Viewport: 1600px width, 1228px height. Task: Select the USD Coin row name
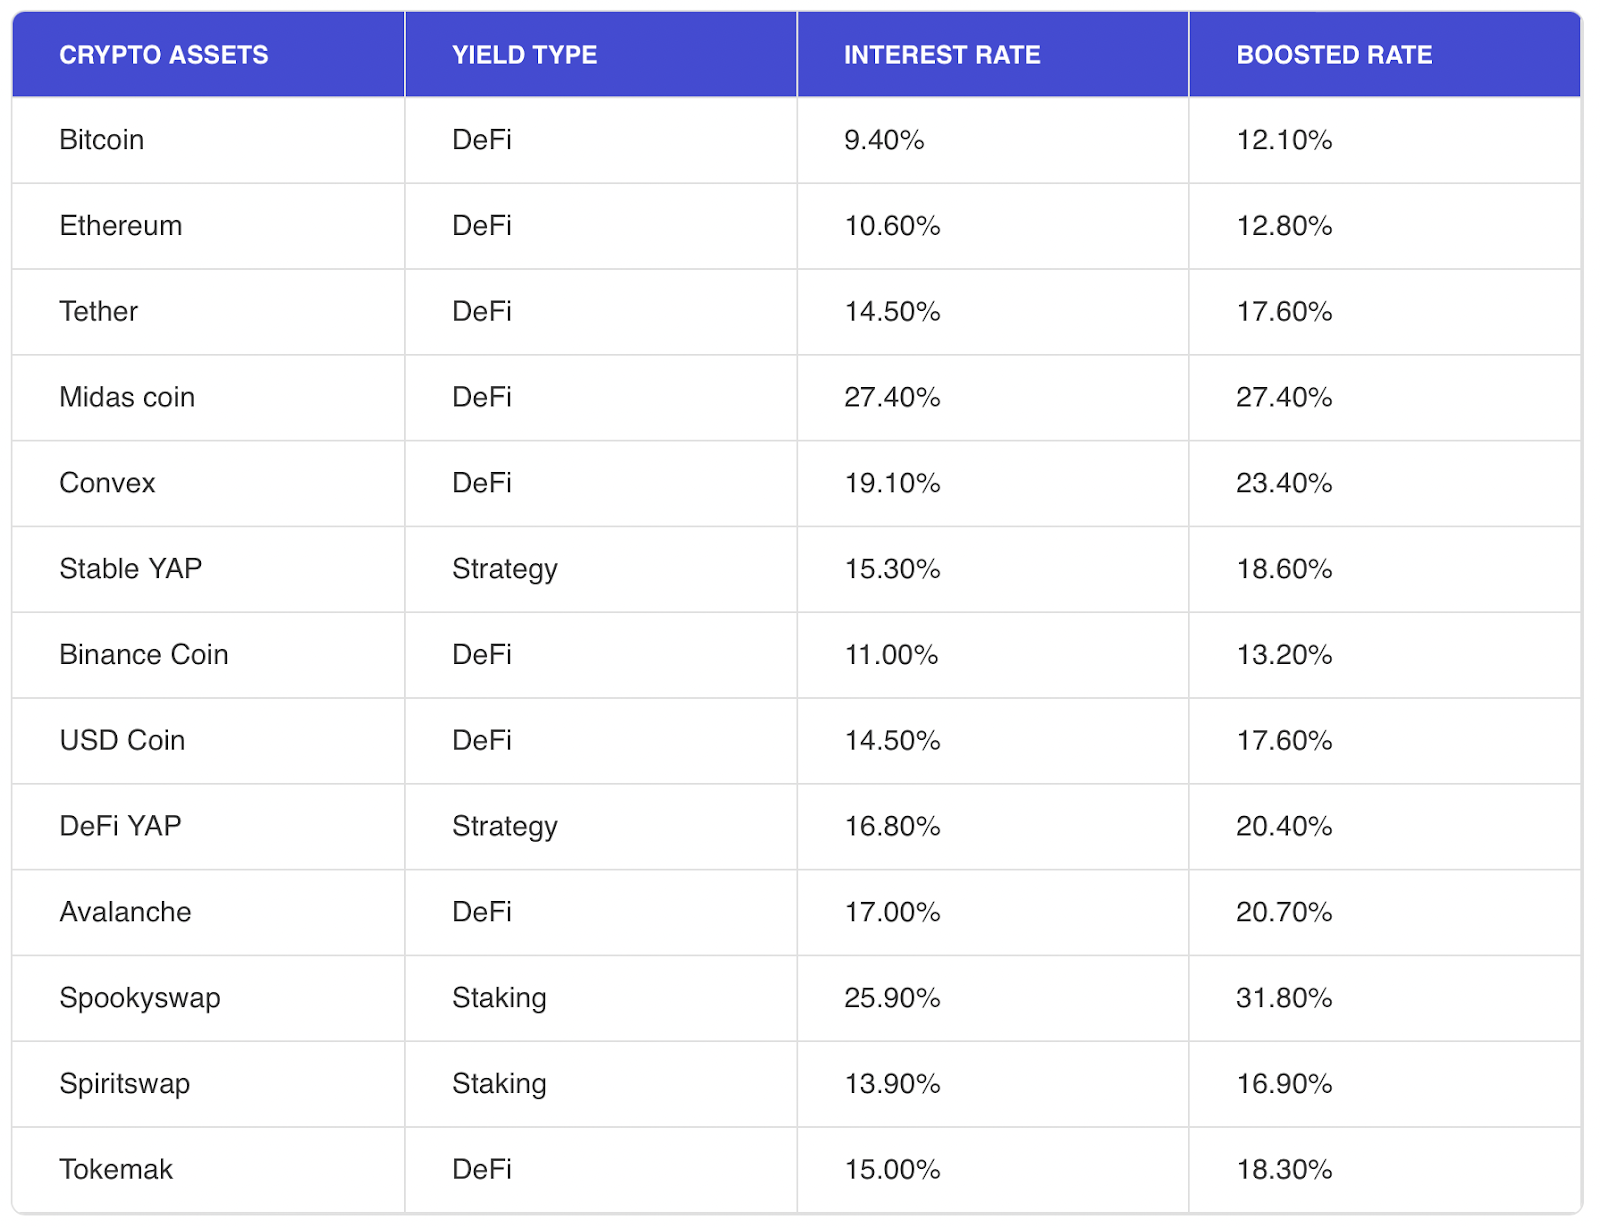coord(122,741)
